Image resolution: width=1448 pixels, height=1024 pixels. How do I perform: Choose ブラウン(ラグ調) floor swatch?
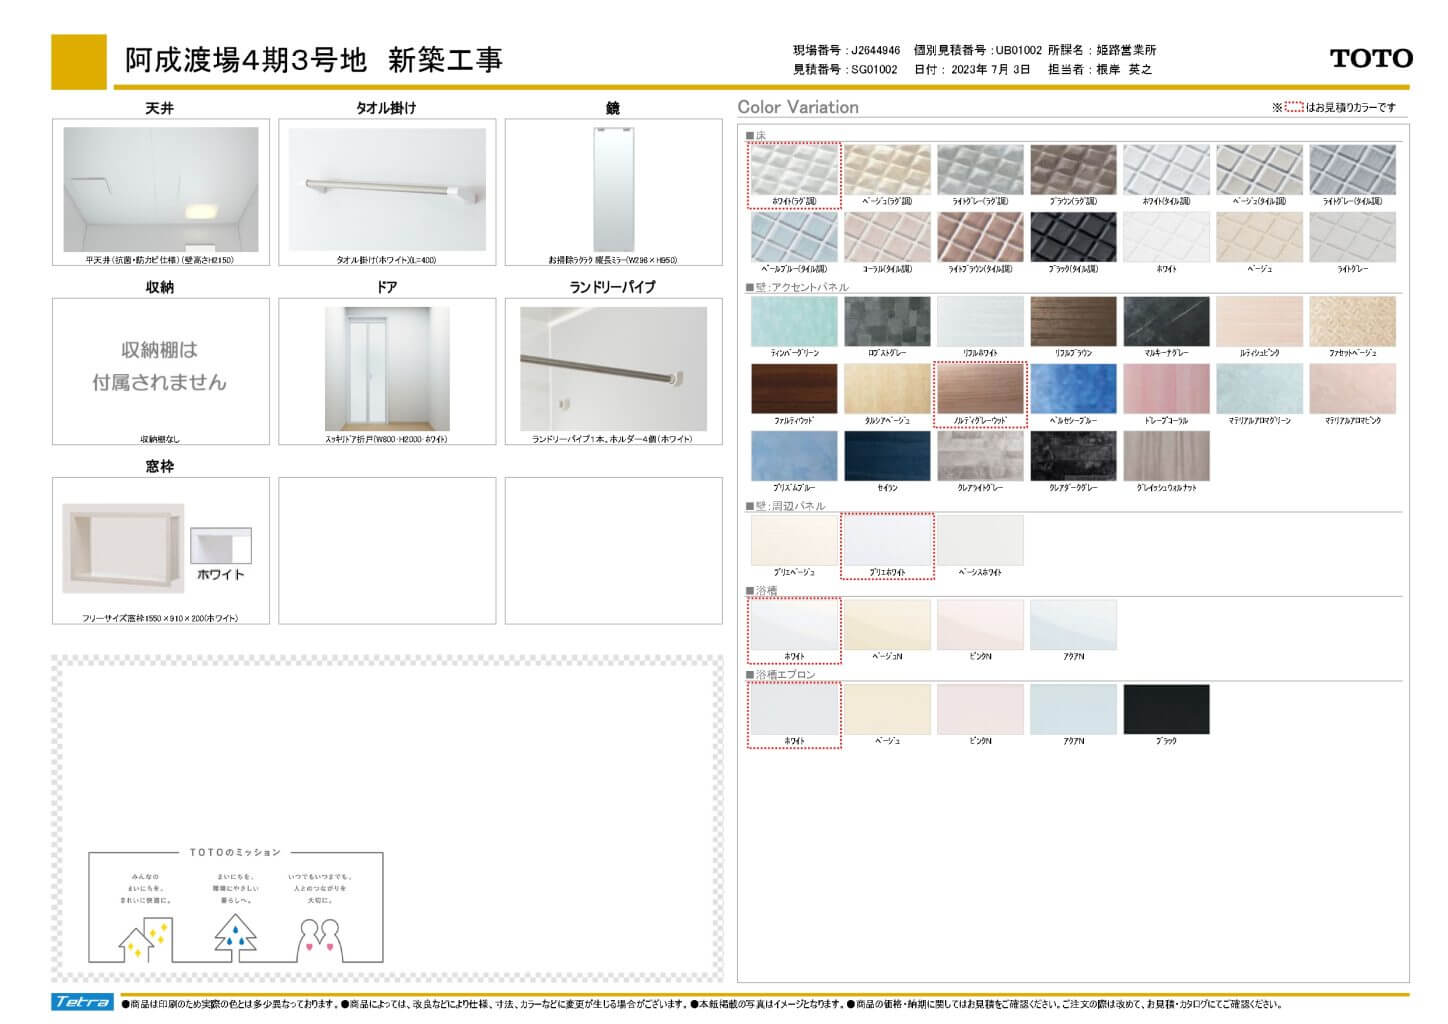[1073, 170]
